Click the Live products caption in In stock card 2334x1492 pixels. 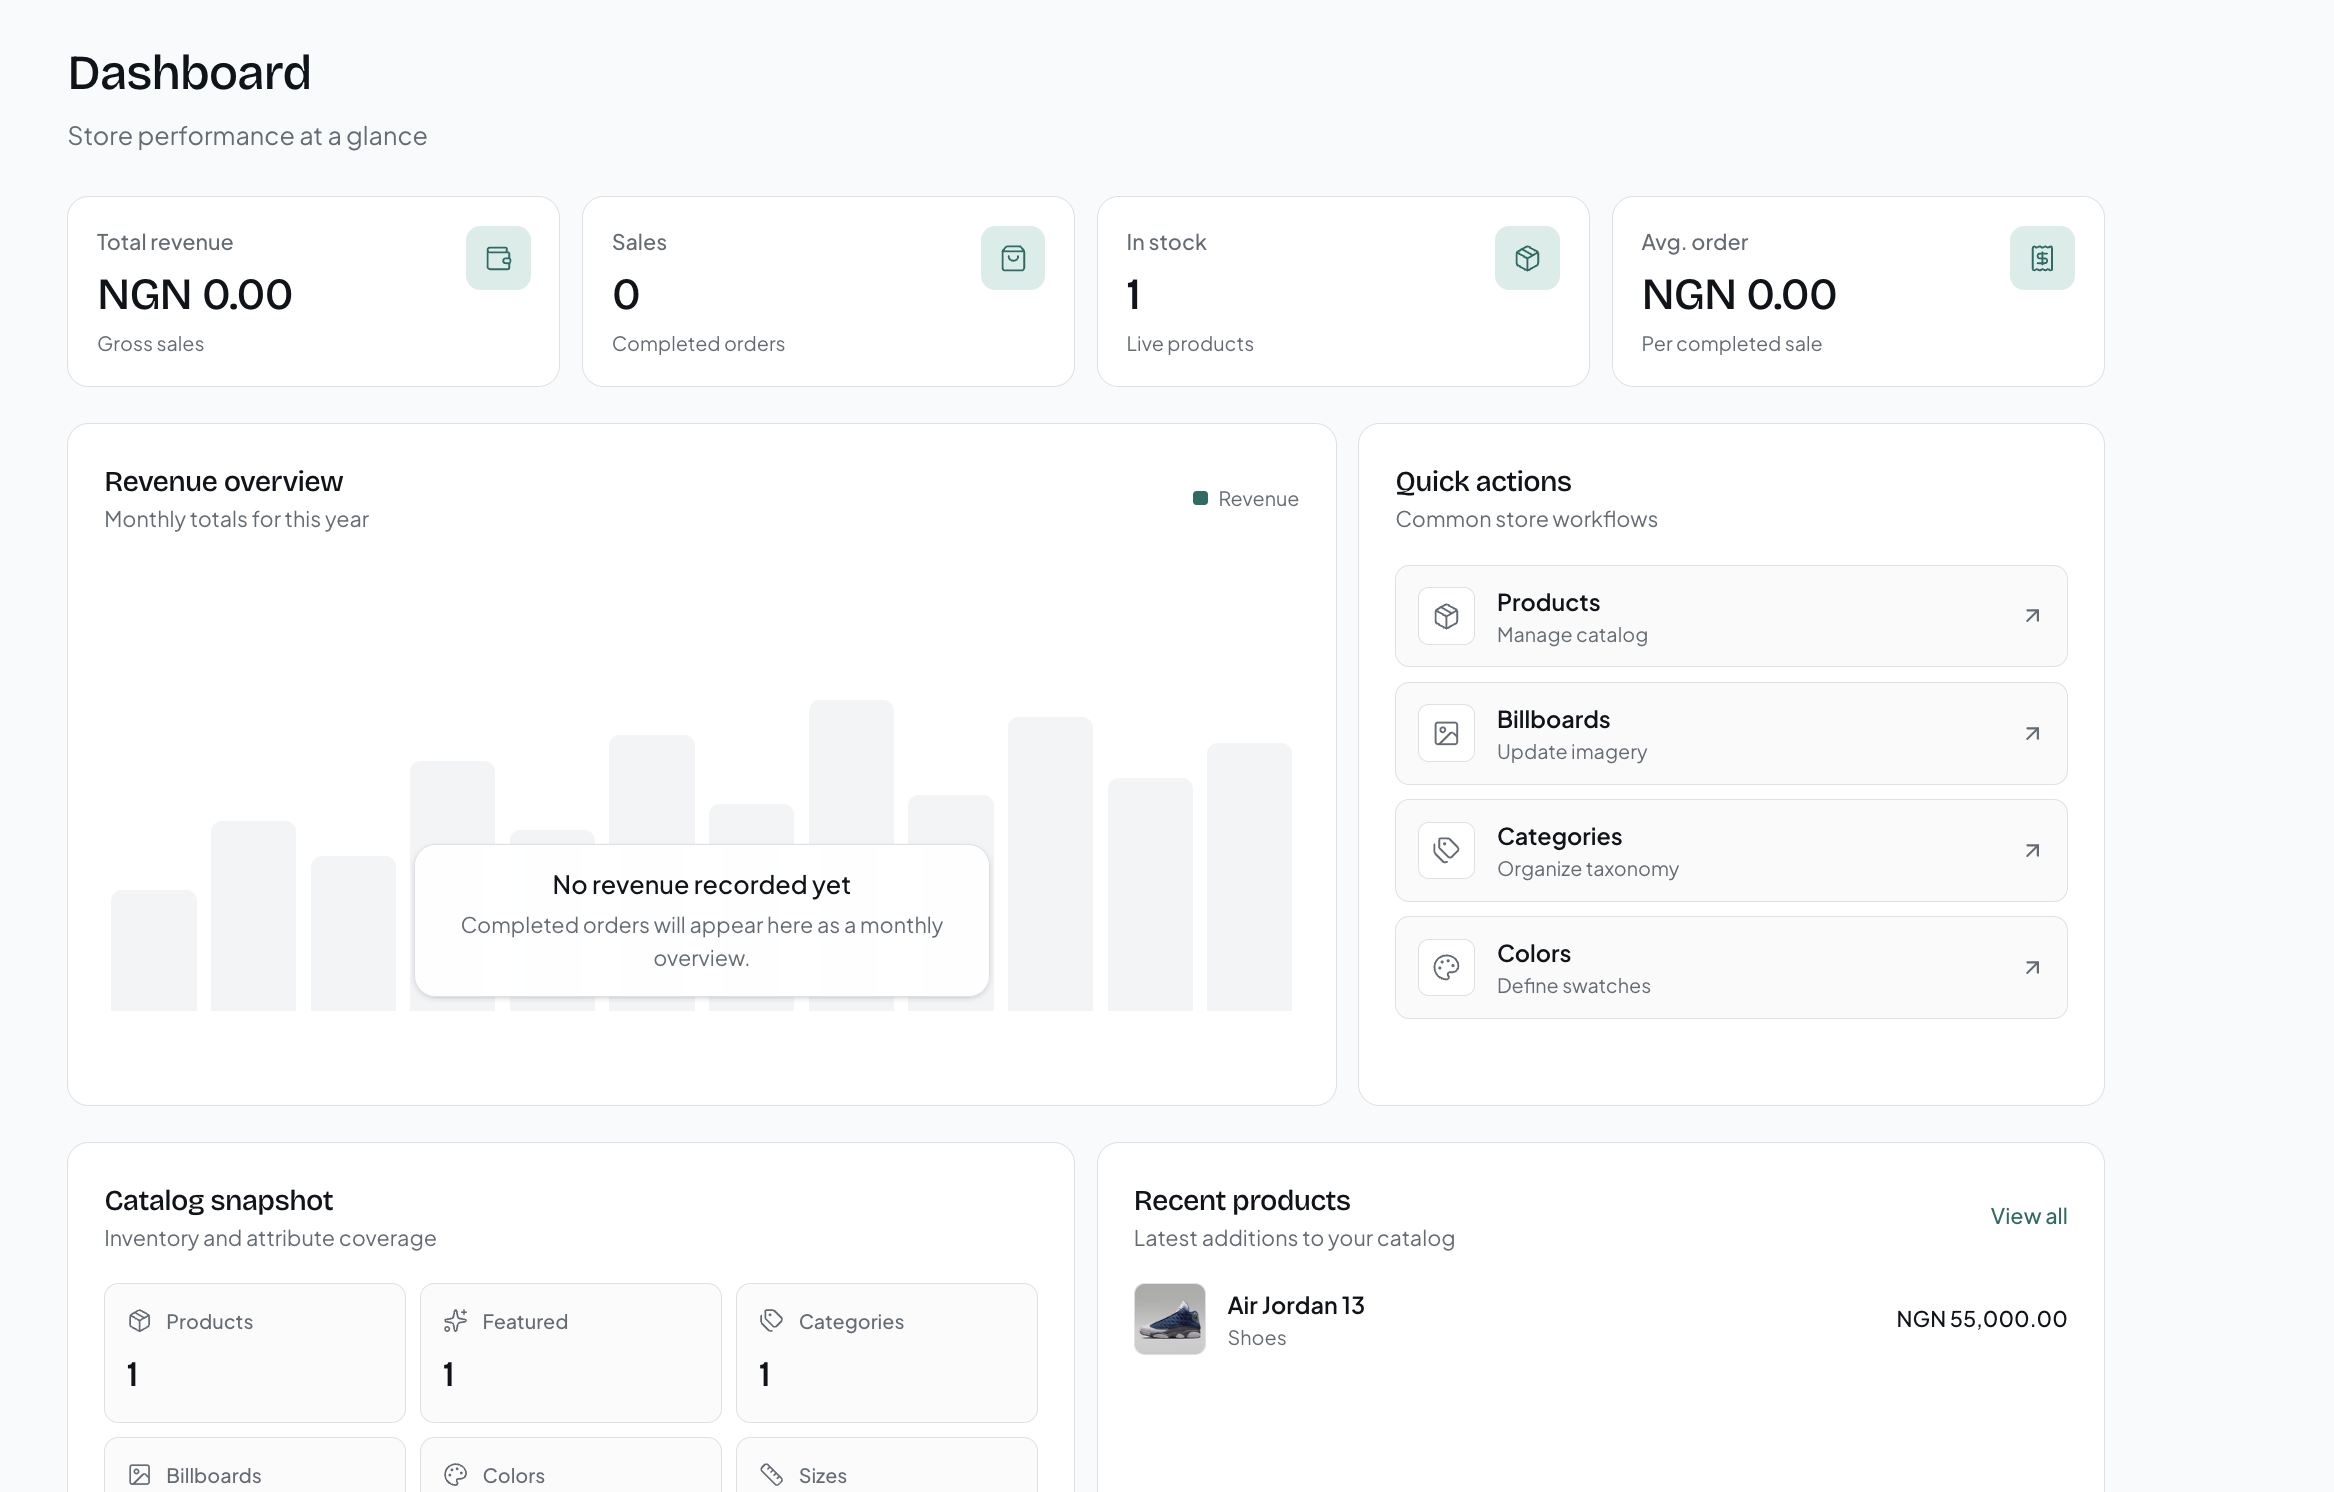coord(1189,344)
